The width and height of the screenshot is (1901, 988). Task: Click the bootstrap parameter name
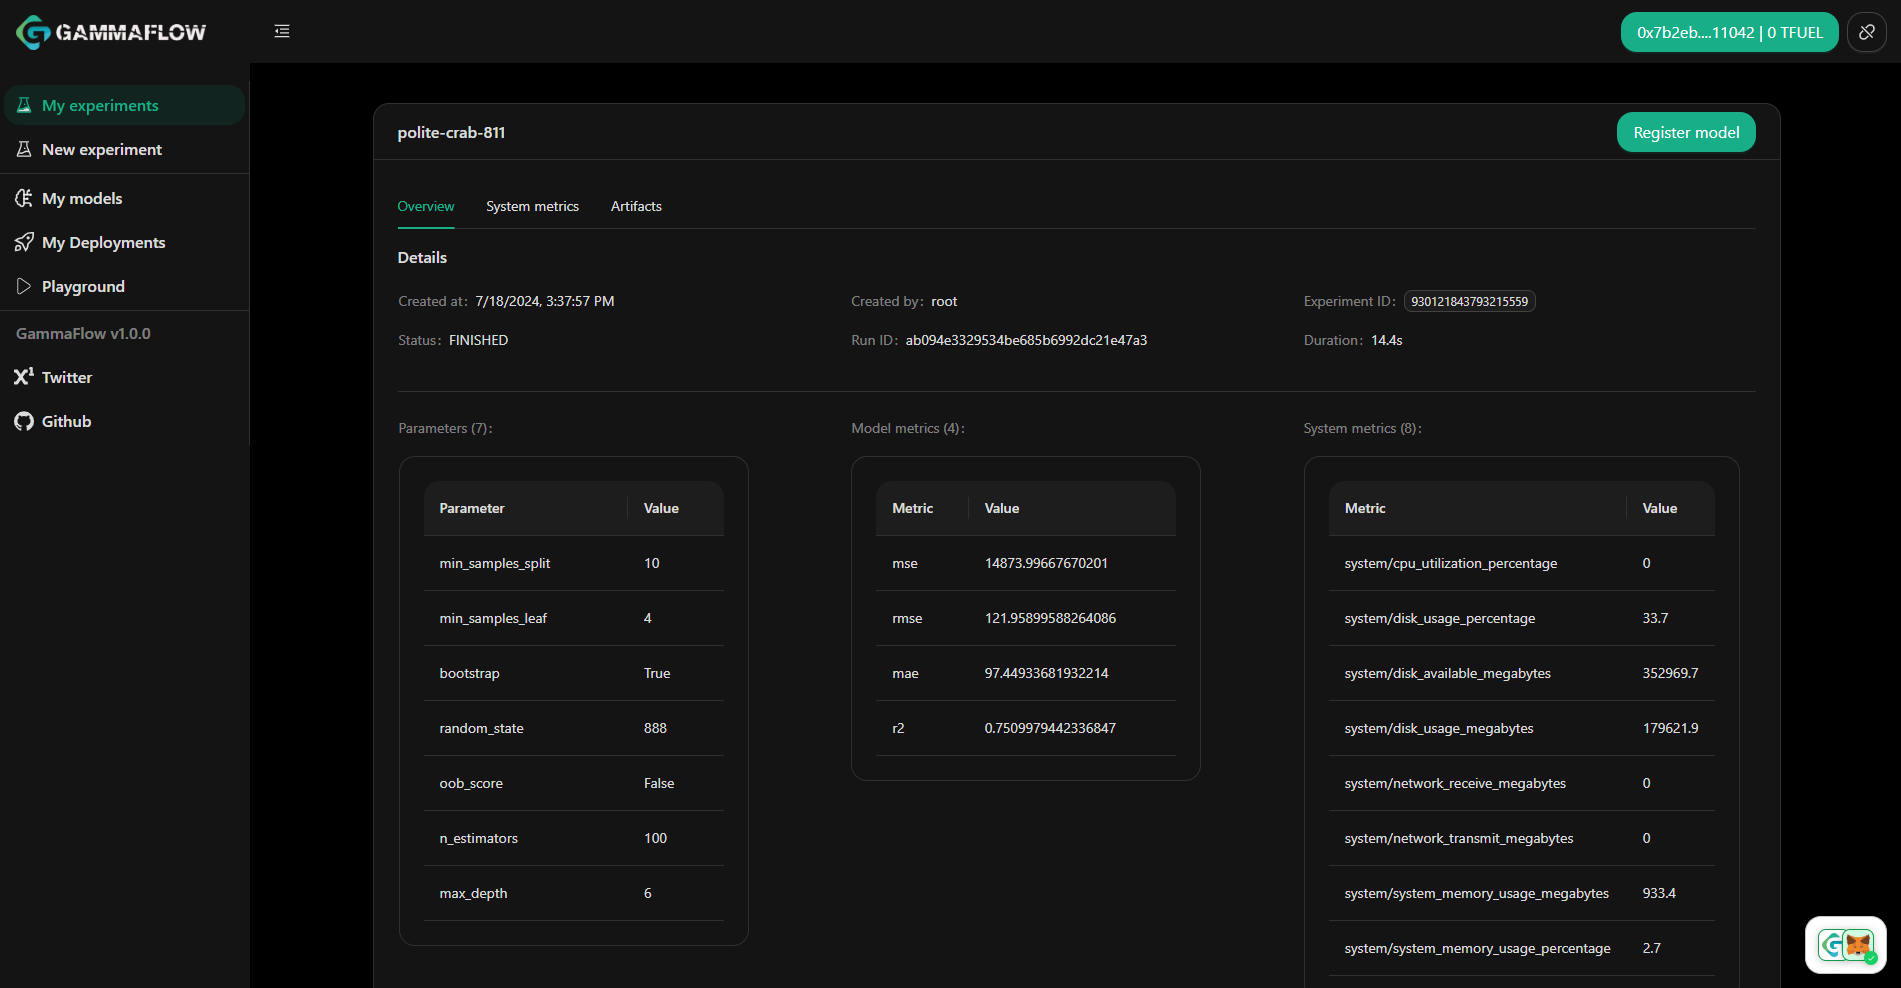469,673
